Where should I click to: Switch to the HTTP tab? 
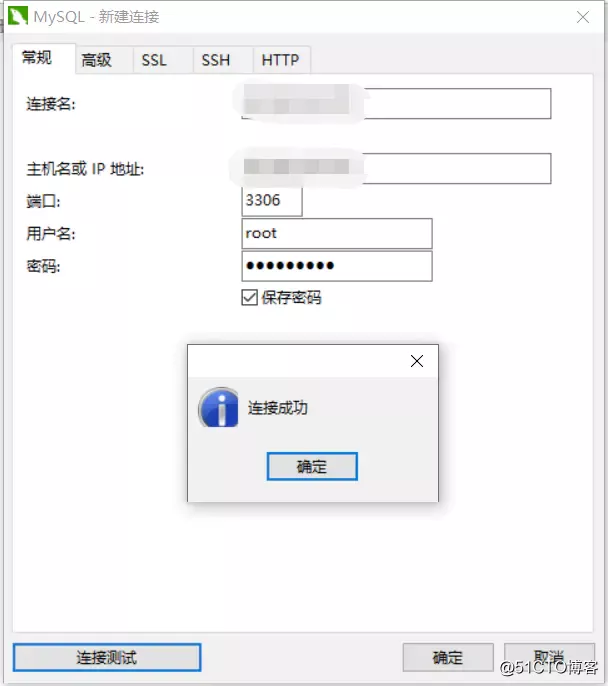pyautogui.click(x=282, y=60)
